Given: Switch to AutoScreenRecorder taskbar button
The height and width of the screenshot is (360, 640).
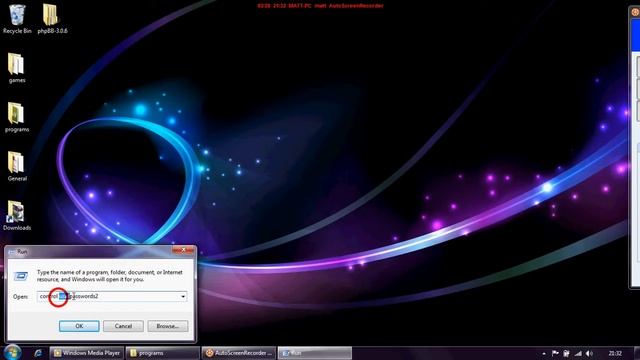Looking at the screenshot, I should (x=238, y=353).
